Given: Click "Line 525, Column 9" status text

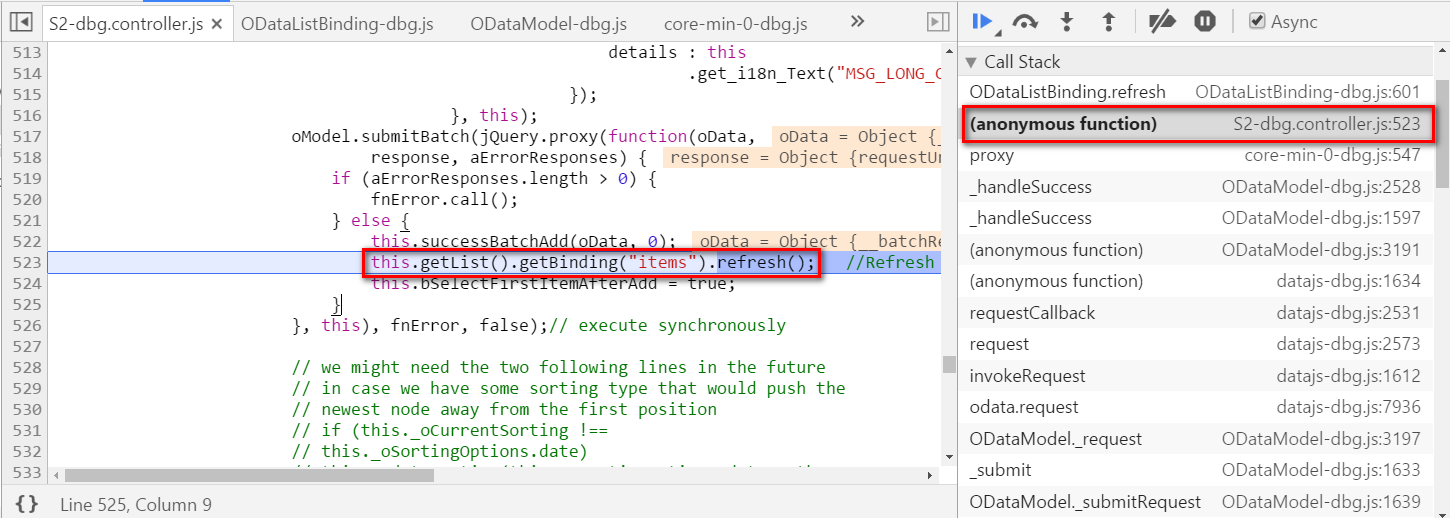Looking at the screenshot, I should 136,505.
